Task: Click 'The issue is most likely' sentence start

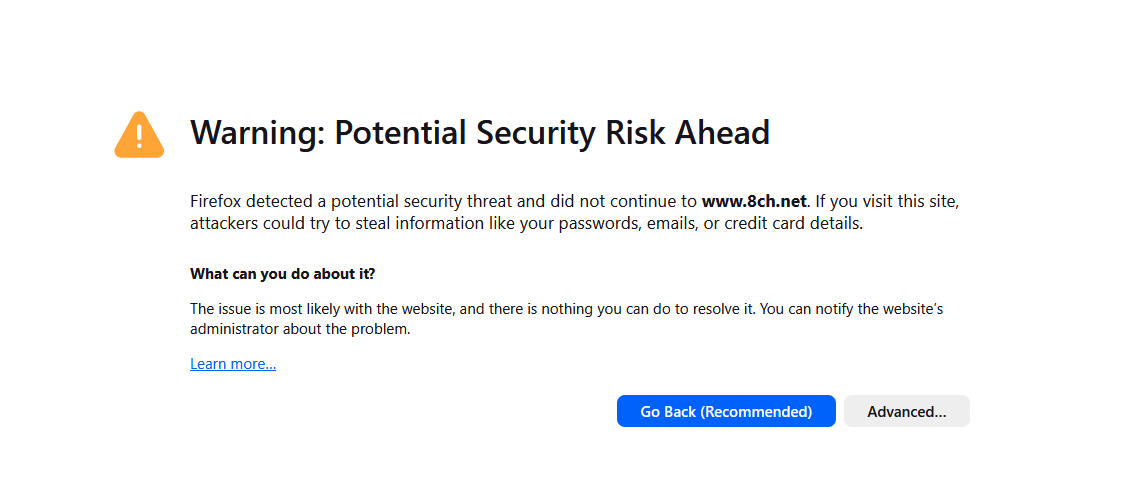Action: pos(261,309)
